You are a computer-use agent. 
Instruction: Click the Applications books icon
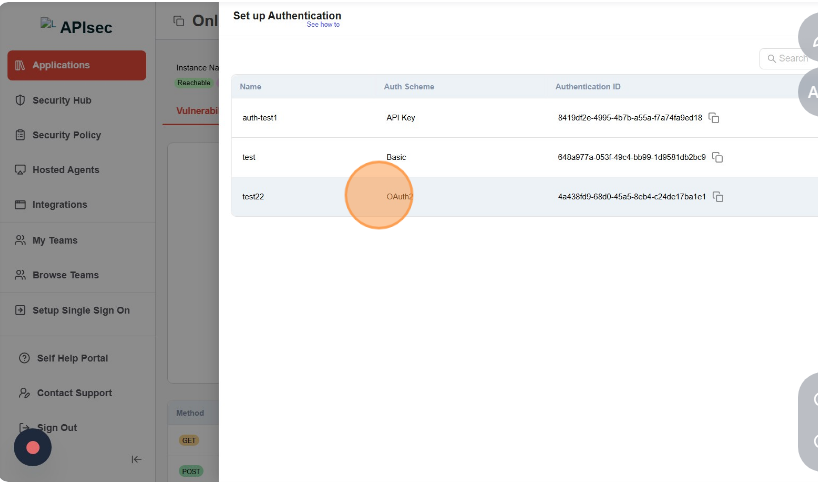coord(20,65)
